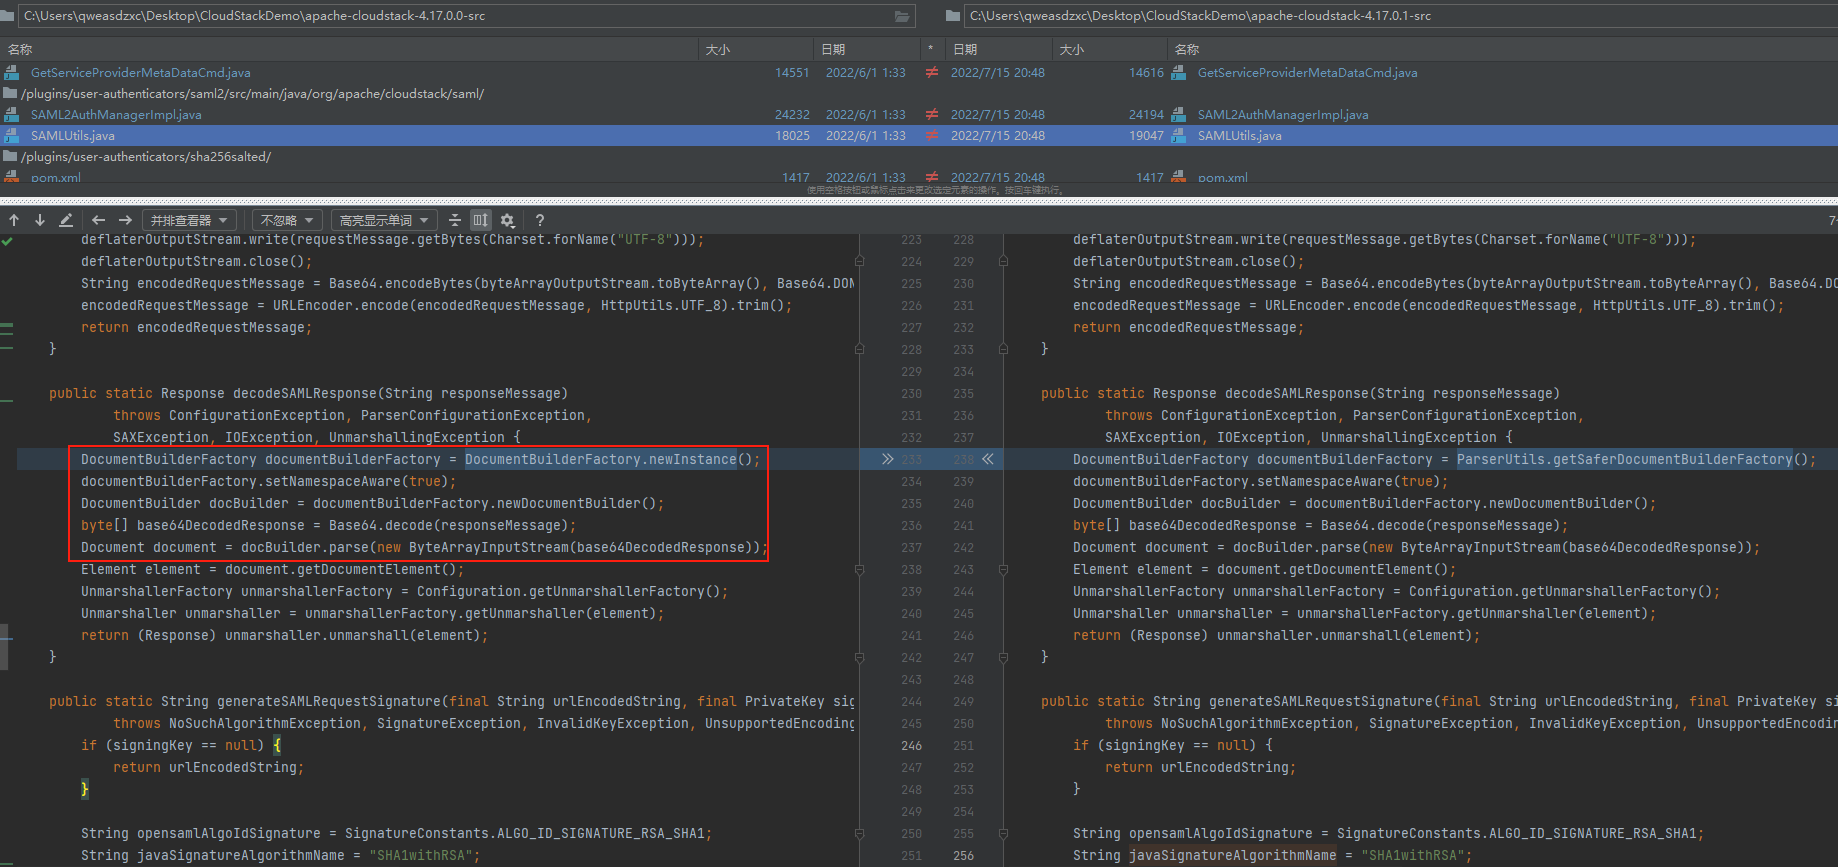Viewport: 1838px width, 867px height.
Task: Select GetServiceProviderMetaDataCmd.java in right list
Action: 1307,73
